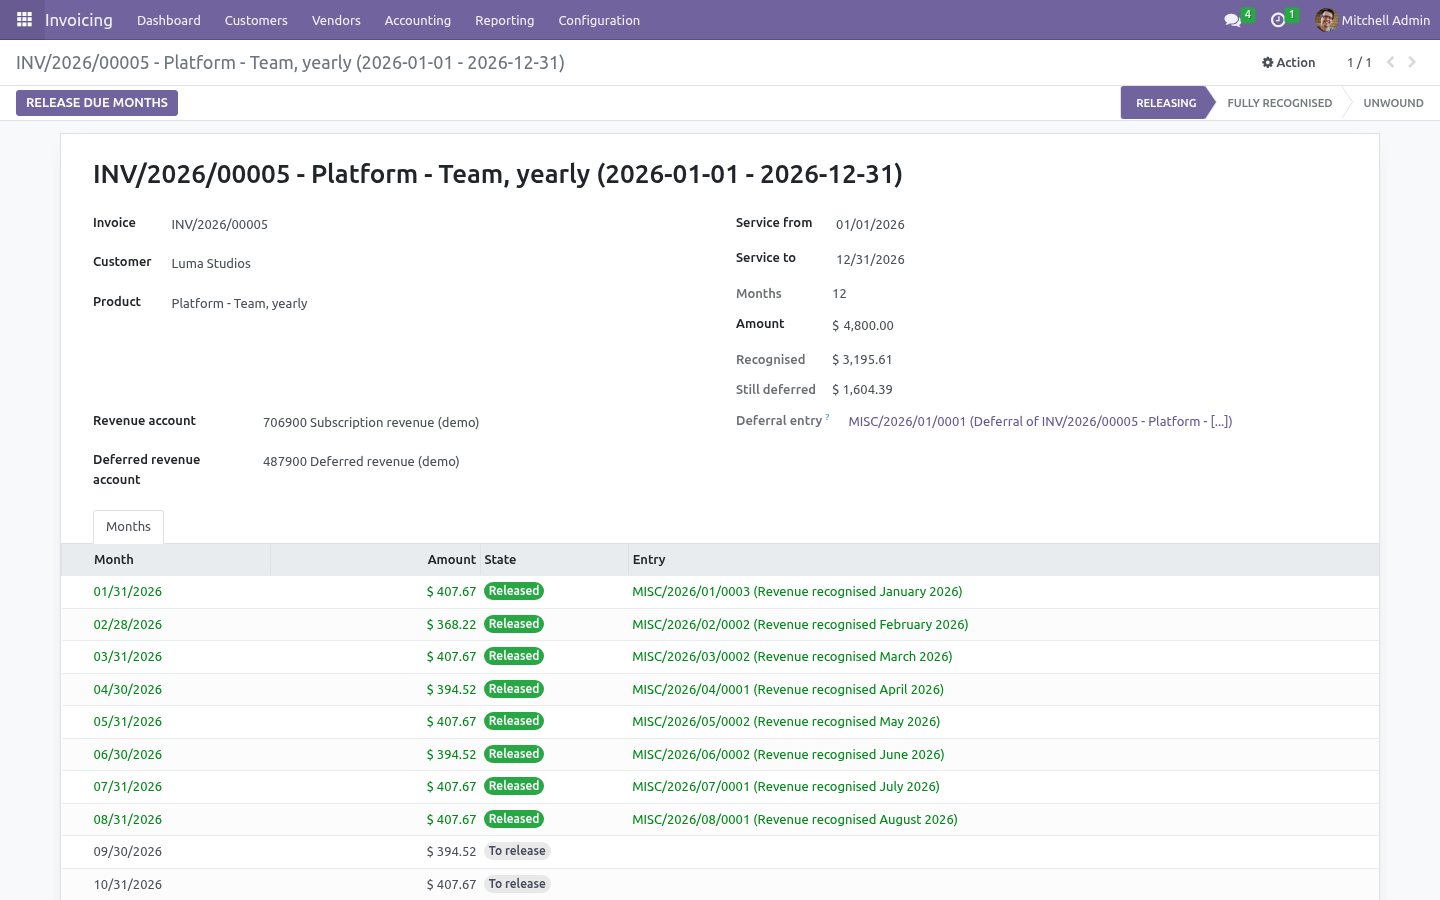The image size is (1440, 900).
Task: Open the Reporting menu
Action: [x=505, y=20]
